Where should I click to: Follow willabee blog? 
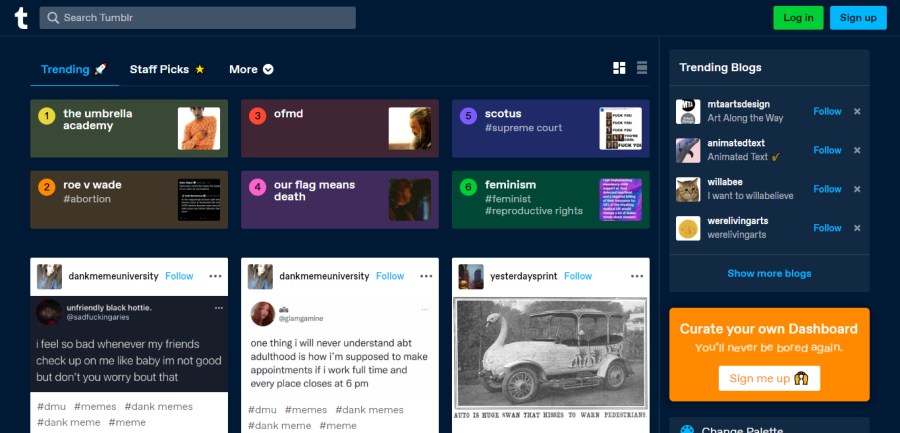(827, 189)
